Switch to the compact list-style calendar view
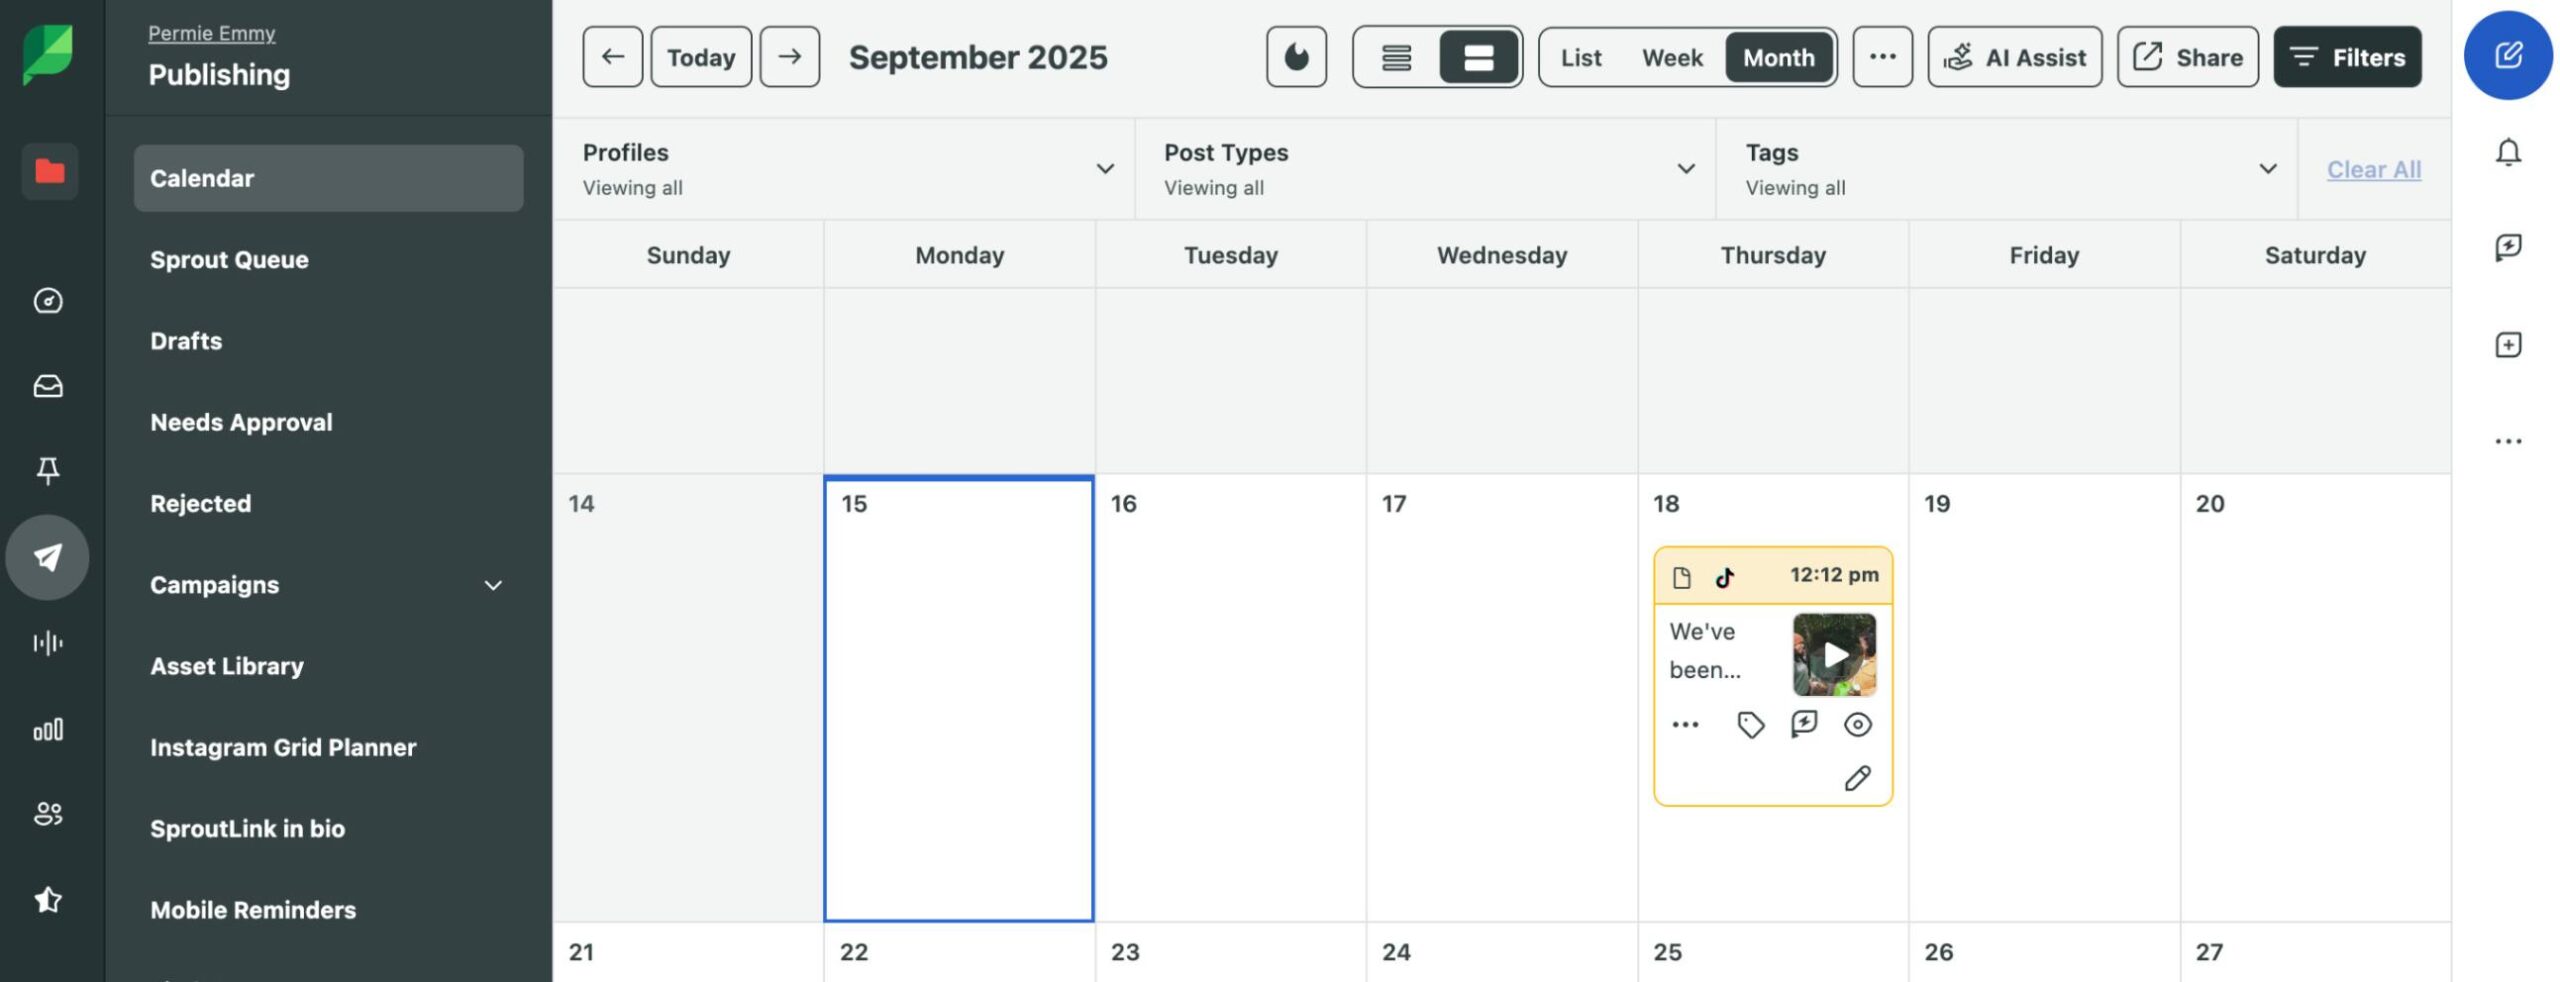Image resolution: width=2560 pixels, height=982 pixels. tap(1397, 57)
